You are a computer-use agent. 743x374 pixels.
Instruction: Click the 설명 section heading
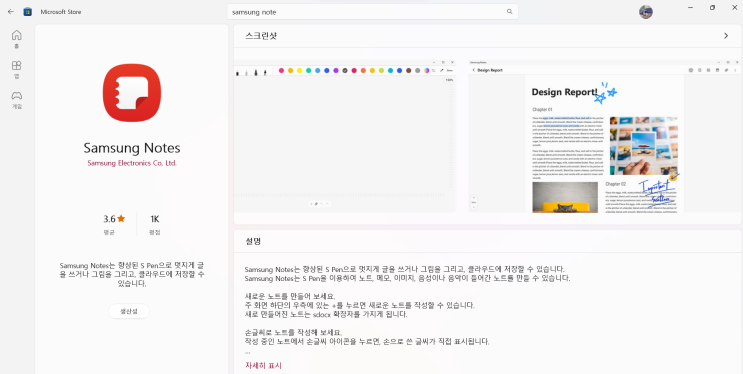(253, 241)
